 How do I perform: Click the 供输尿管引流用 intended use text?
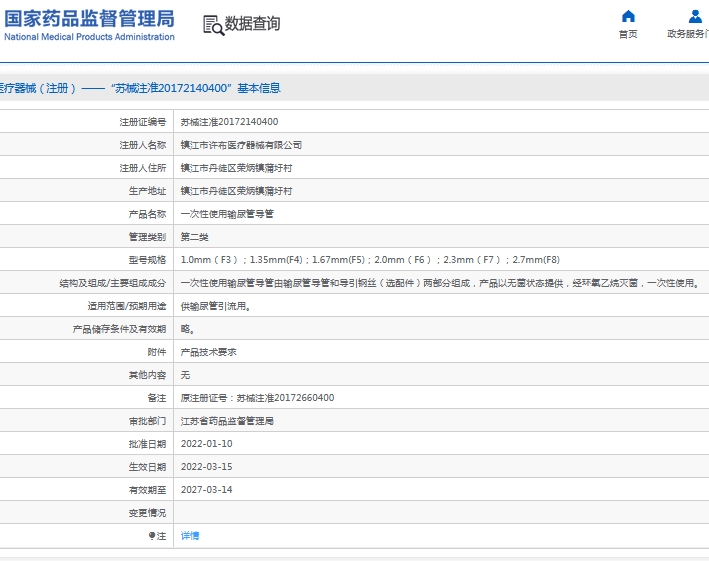216,306
